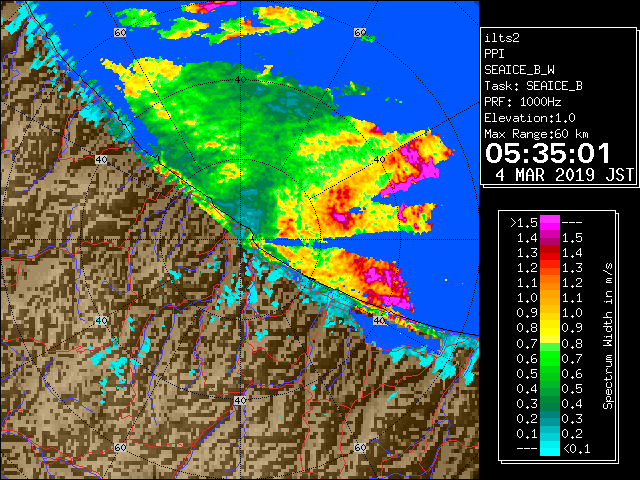Click the "60" range label in the northeast
Viewport: 640px width, 480px height.
point(360,32)
